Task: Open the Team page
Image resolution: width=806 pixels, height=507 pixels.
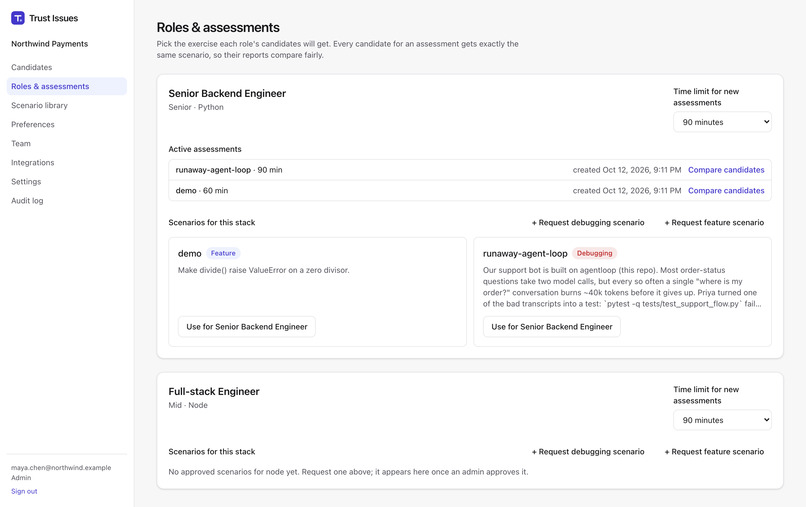Action: pyautogui.click(x=21, y=143)
